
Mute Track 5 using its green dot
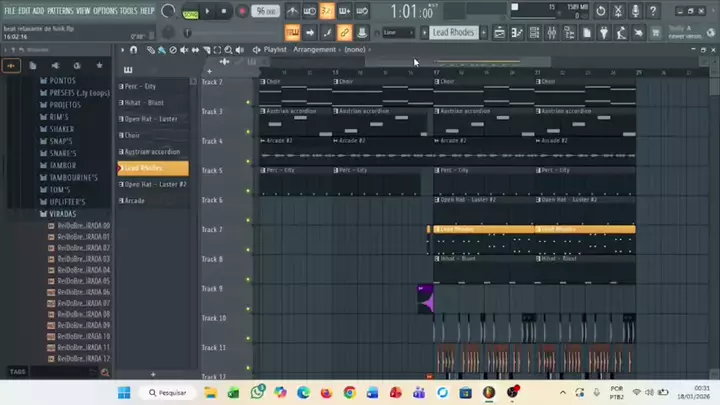point(249,191)
